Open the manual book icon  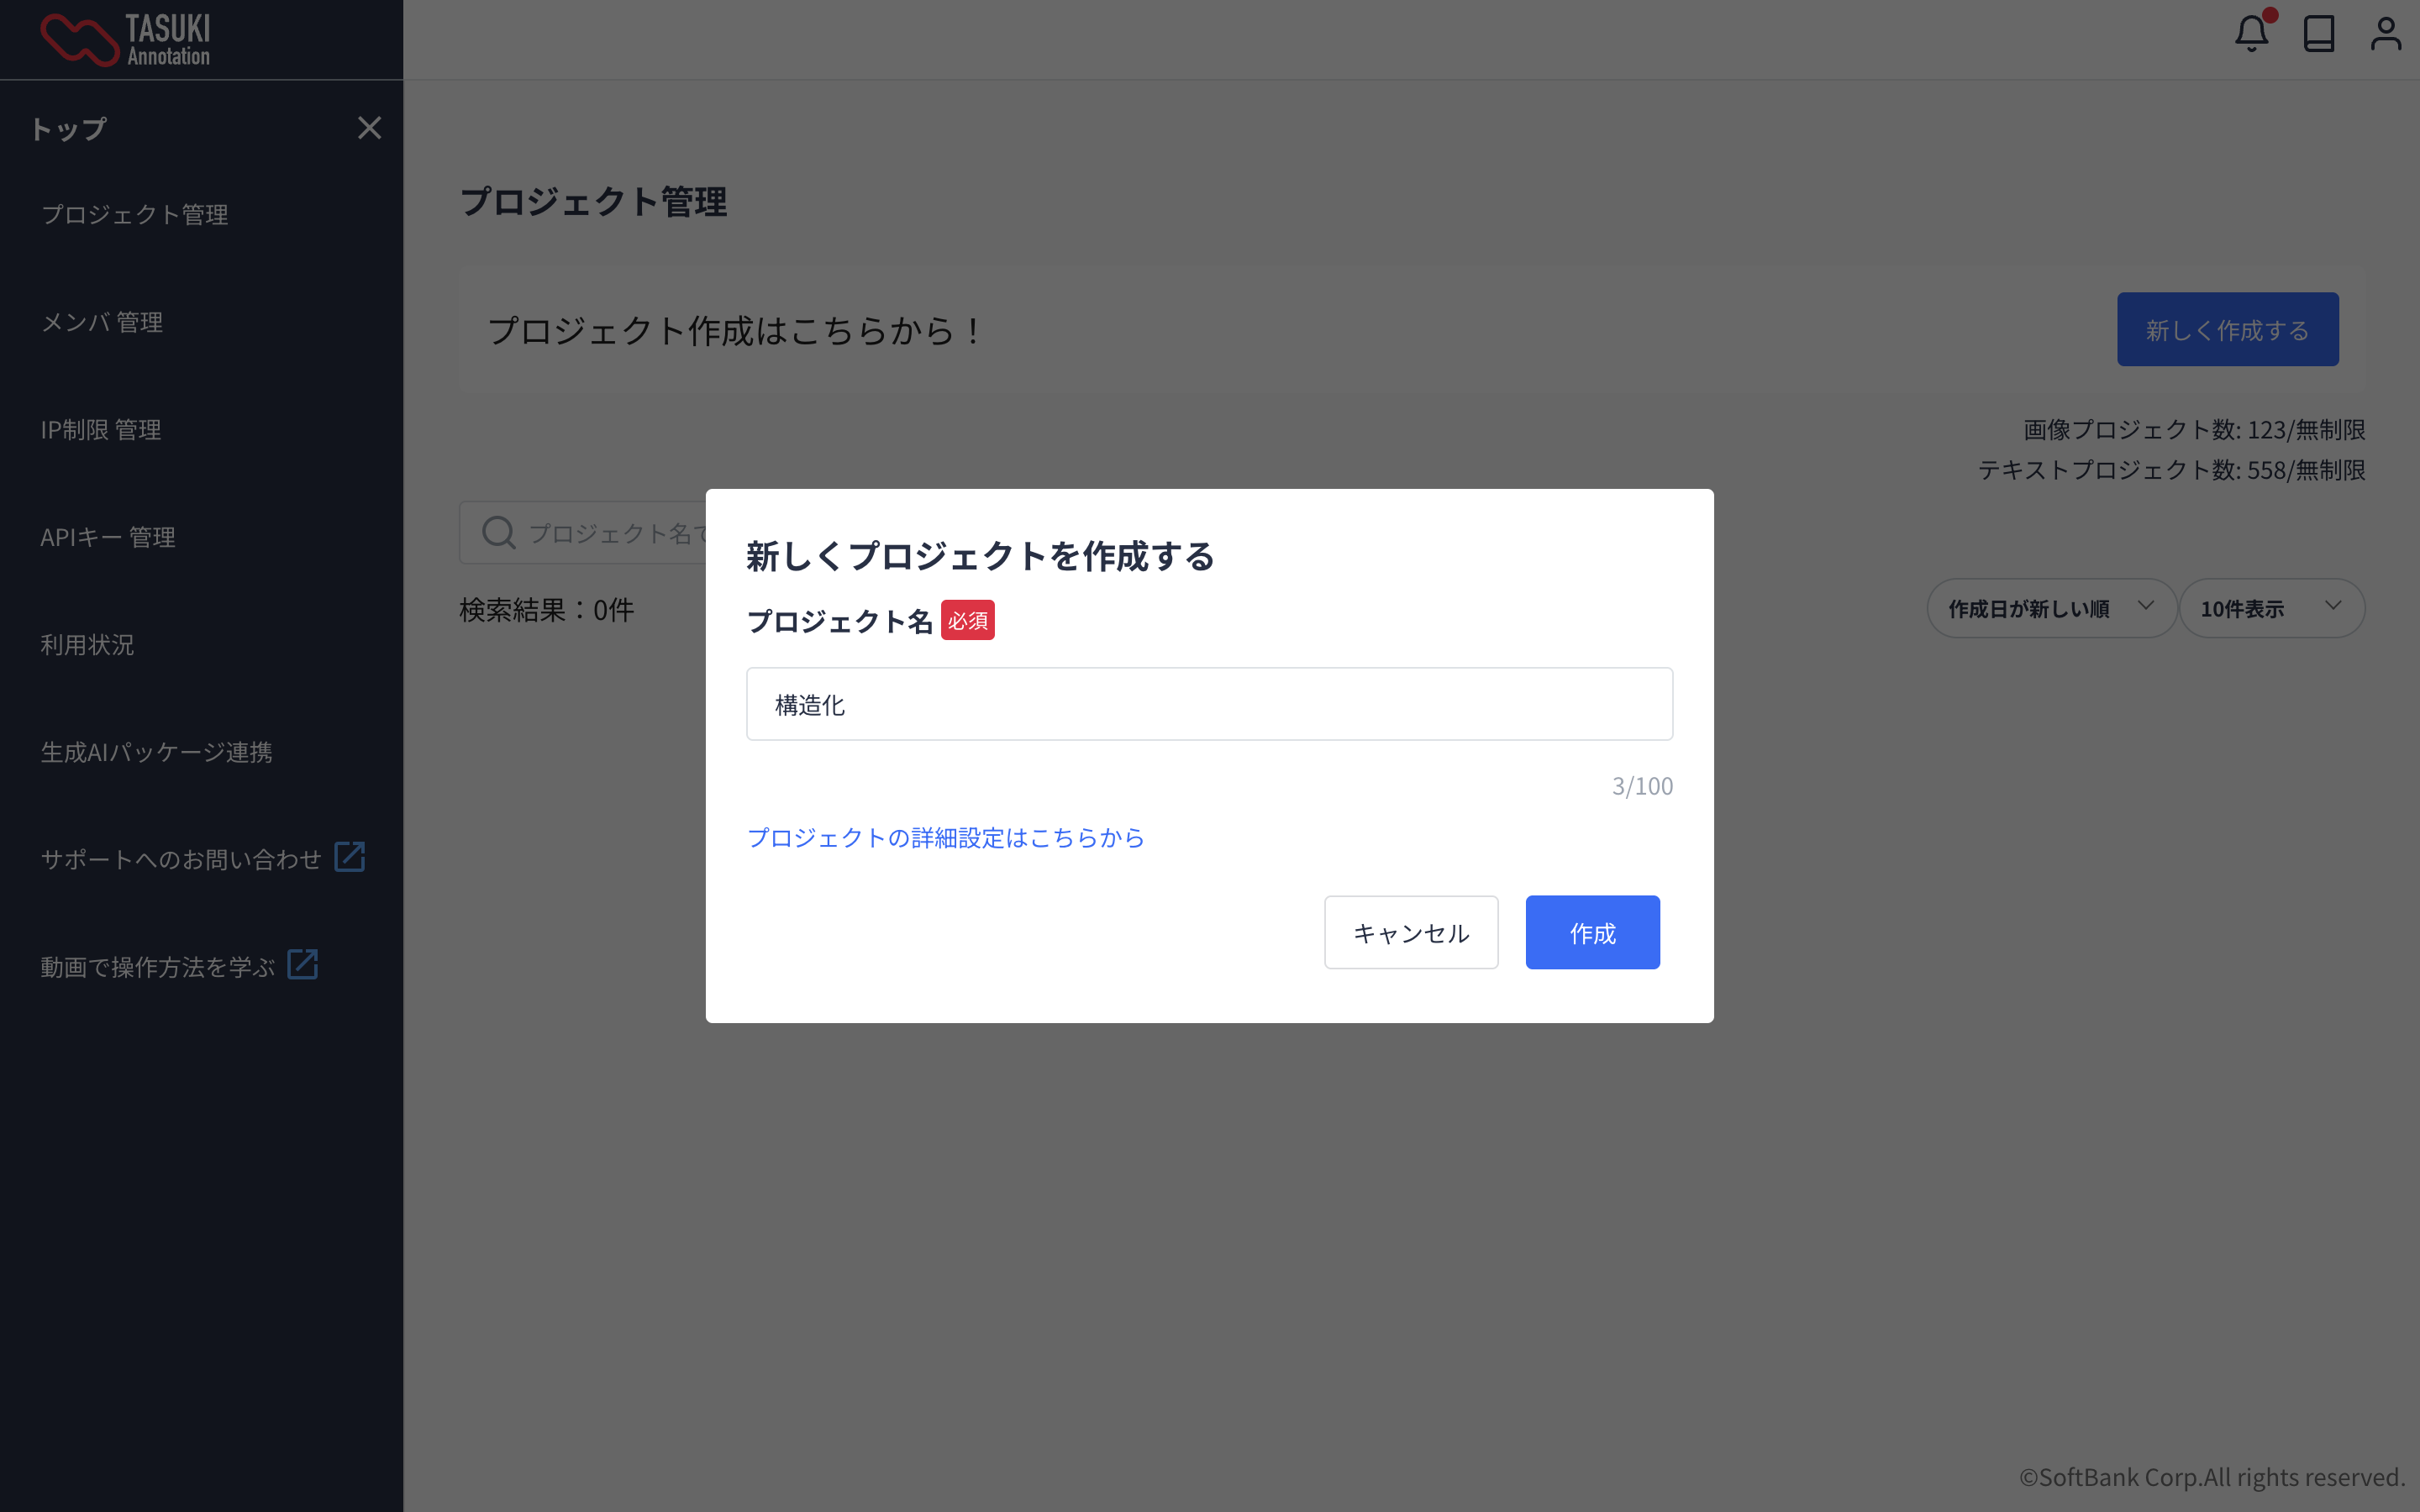tap(2318, 34)
